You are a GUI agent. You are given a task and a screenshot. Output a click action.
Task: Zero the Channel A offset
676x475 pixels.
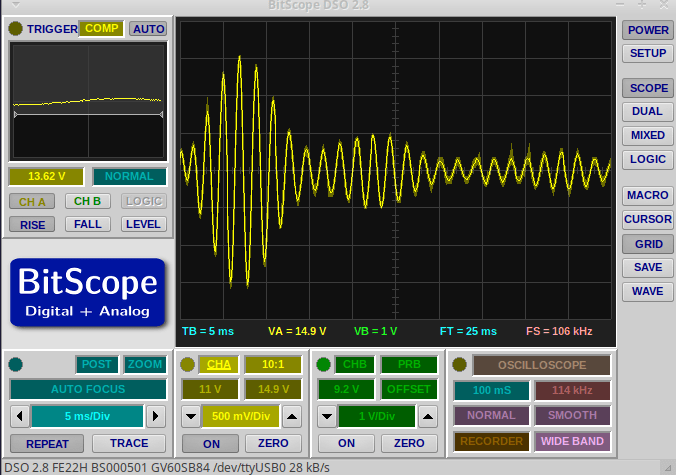(273, 444)
